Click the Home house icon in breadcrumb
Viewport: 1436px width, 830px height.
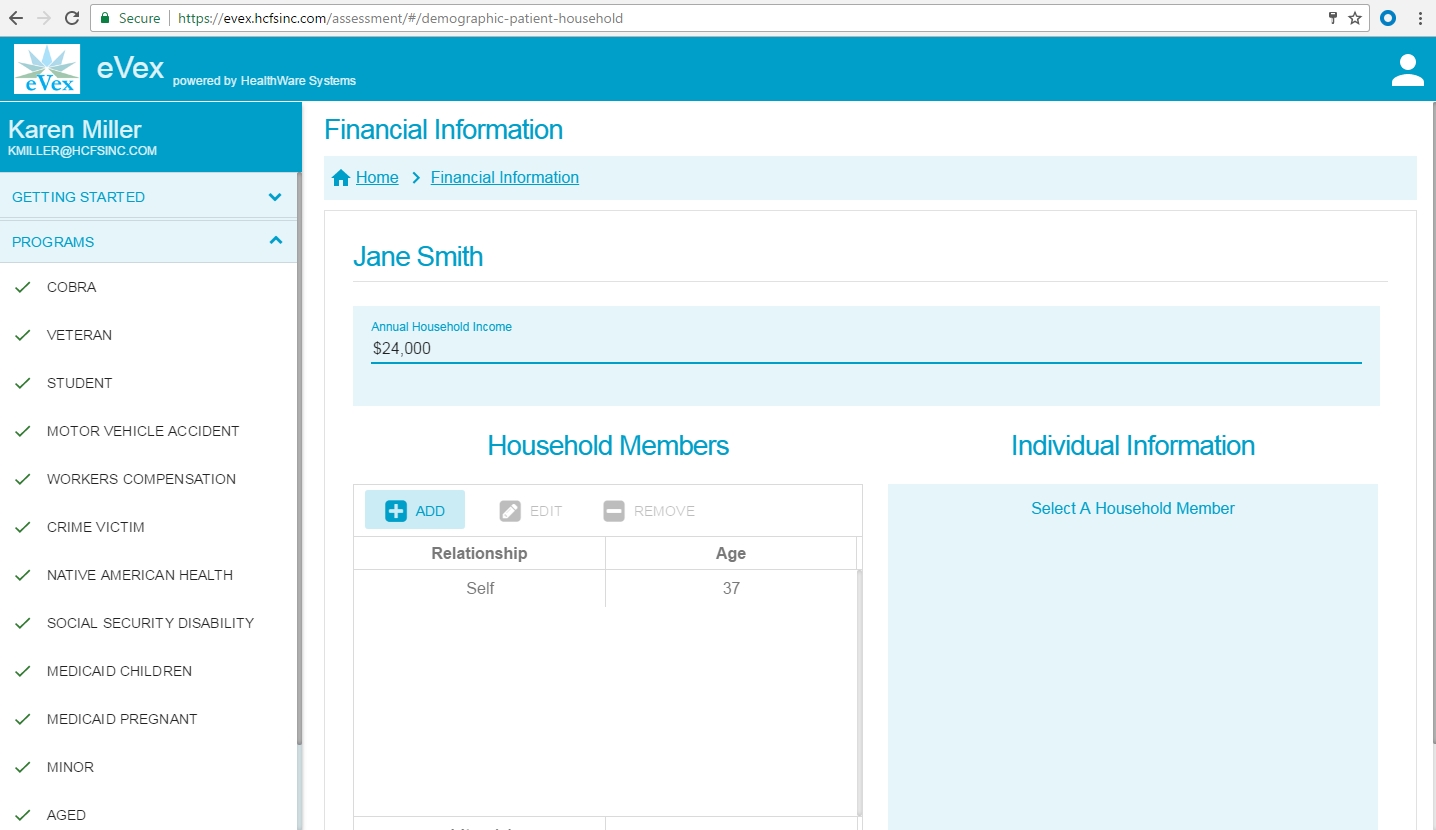point(341,178)
